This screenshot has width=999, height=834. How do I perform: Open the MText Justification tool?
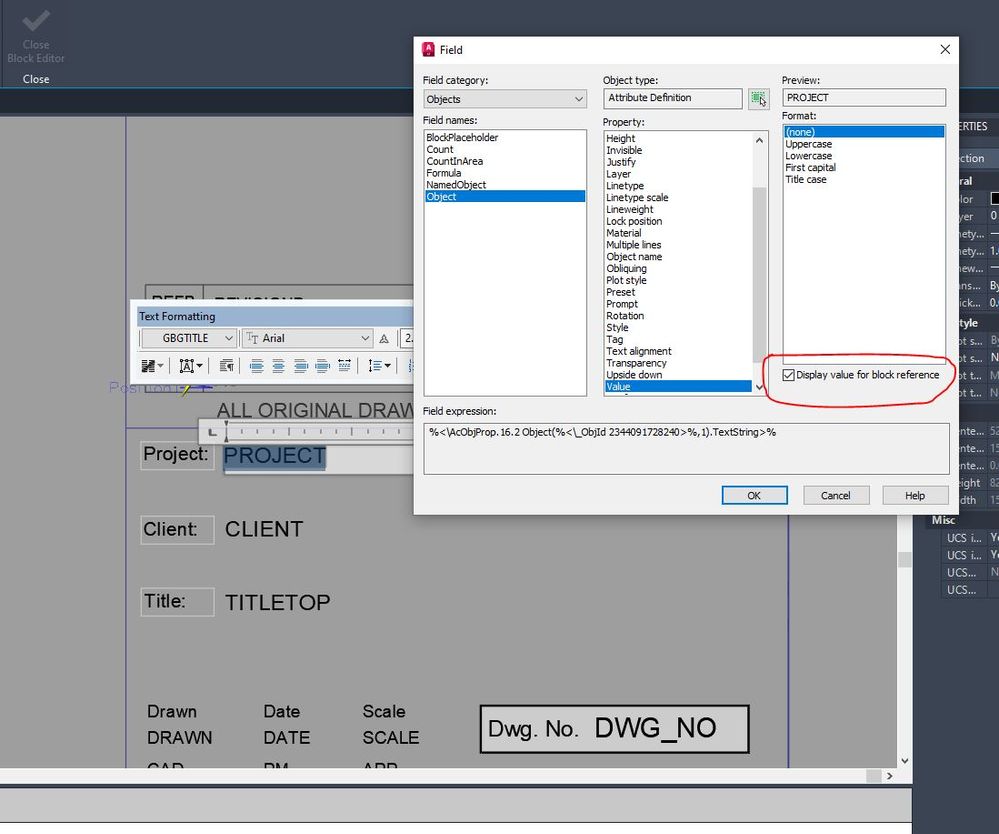click(x=187, y=366)
